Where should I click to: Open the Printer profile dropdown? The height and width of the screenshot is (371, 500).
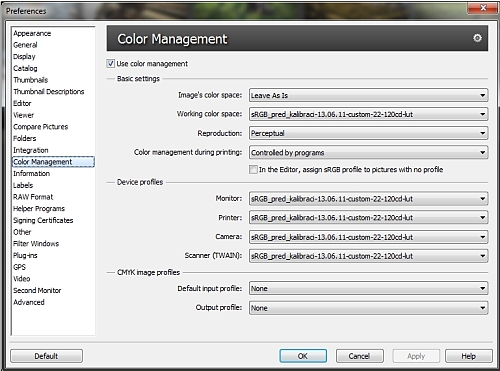click(x=368, y=218)
